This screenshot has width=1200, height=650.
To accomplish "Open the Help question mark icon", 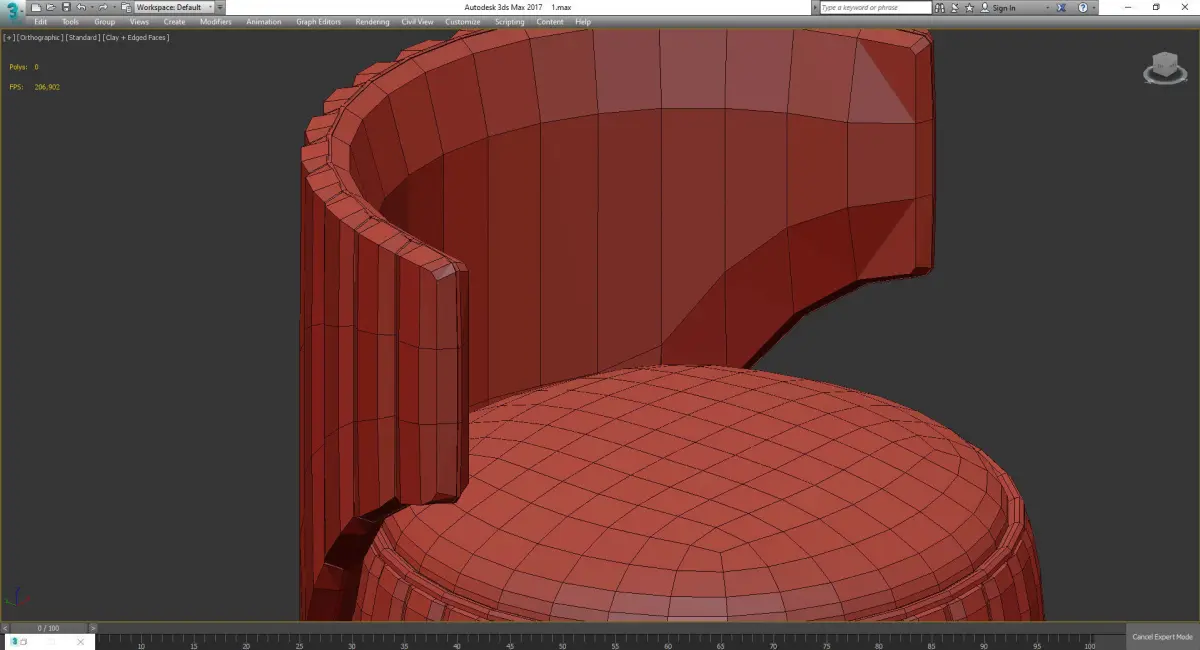I will (1083, 7).
